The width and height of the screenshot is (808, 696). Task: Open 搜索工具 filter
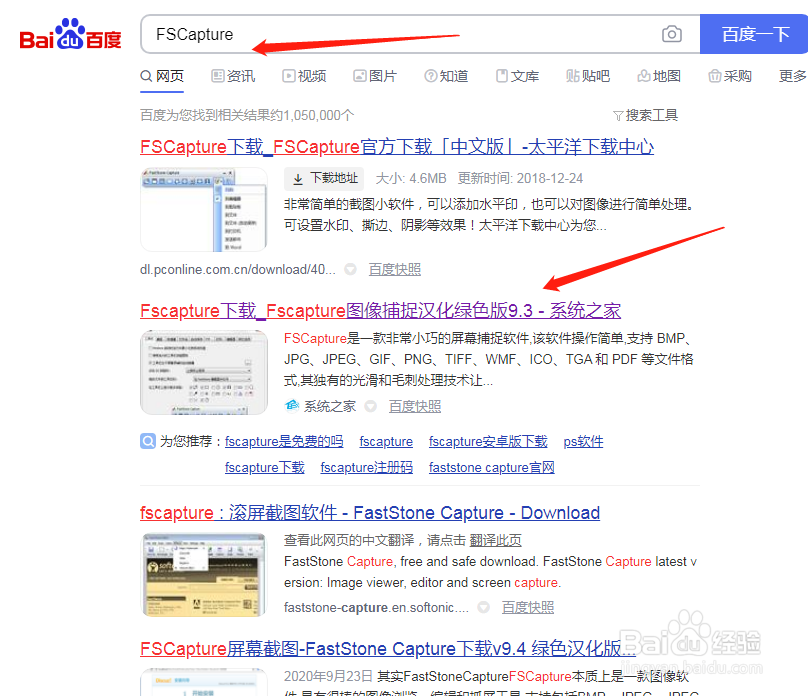pyautogui.click(x=646, y=115)
